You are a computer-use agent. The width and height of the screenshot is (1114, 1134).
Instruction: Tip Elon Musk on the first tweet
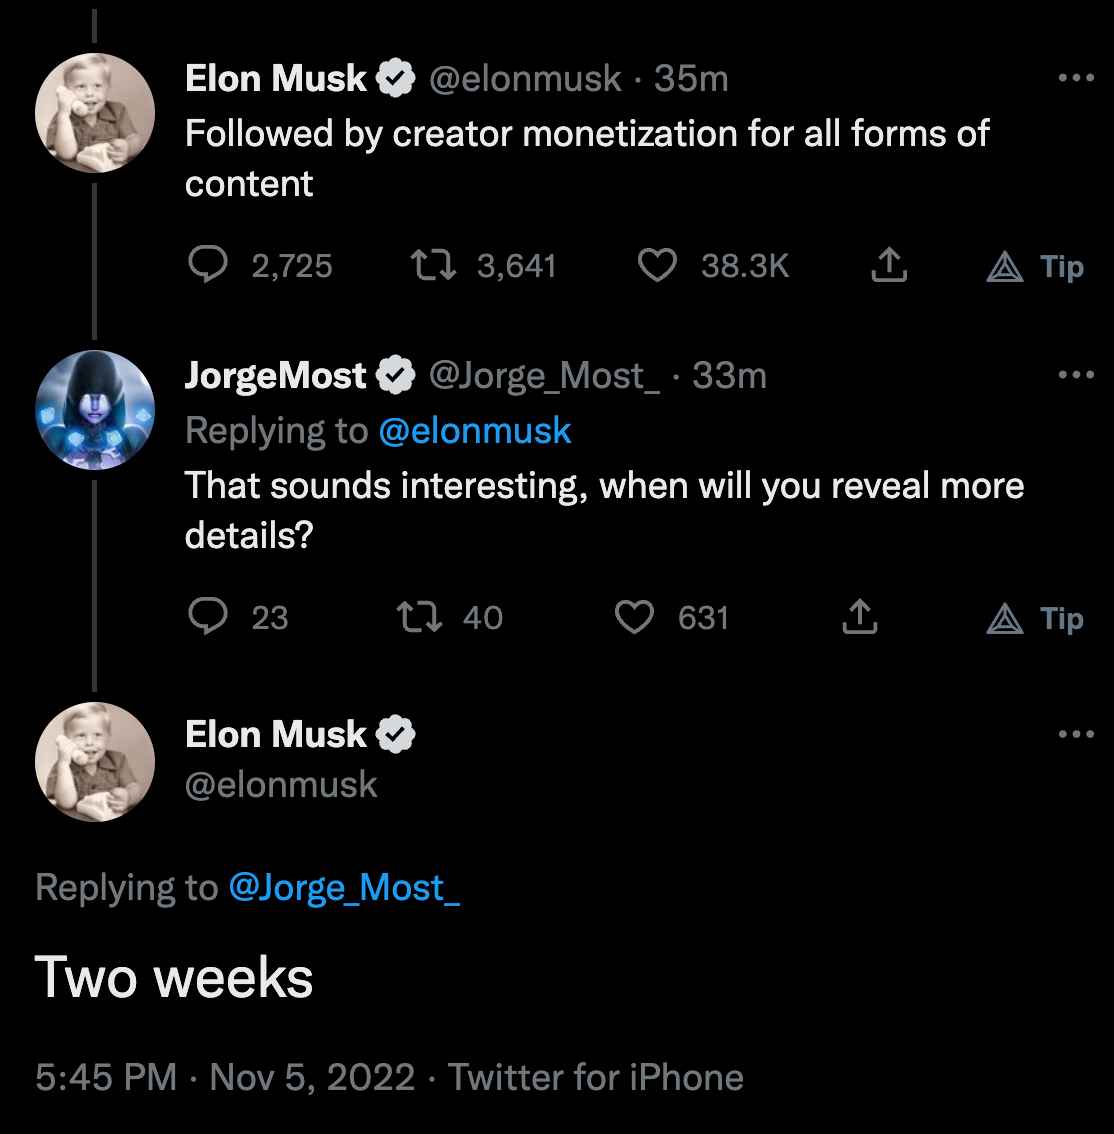pos(1036,267)
